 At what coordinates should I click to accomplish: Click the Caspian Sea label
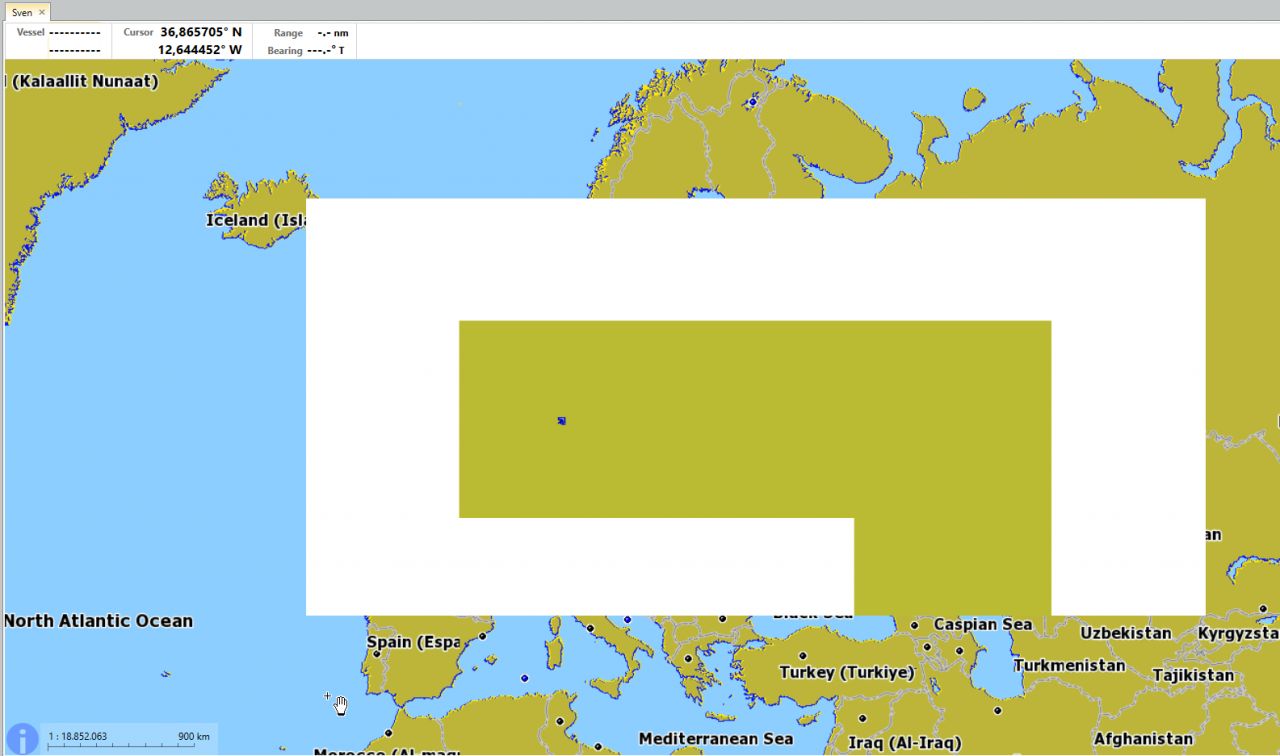tap(982, 624)
